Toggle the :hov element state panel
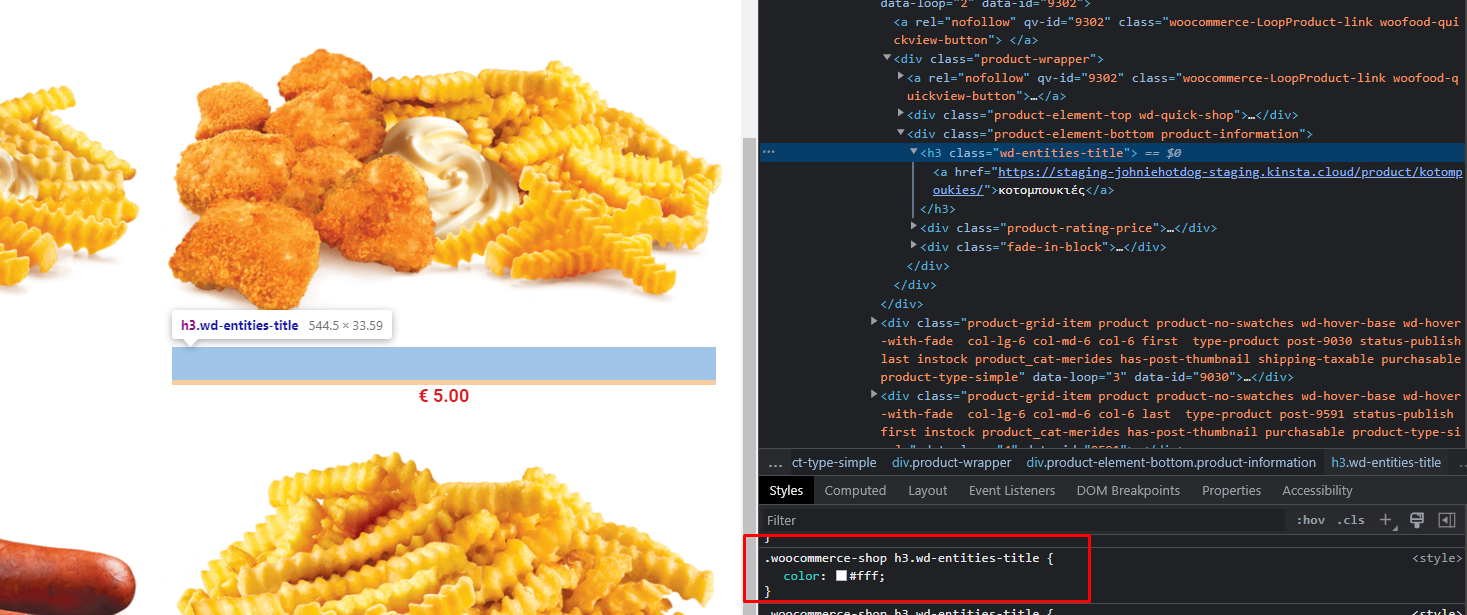Image resolution: width=1467 pixels, height=615 pixels. 1310,520
